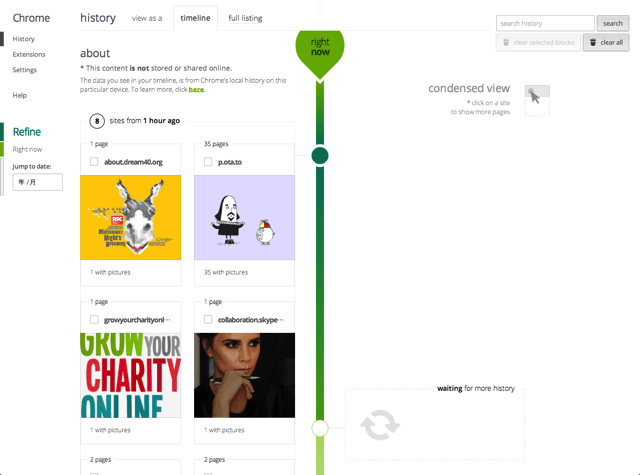Image resolution: width=640 pixels, height=475 pixels.
Task: Tick the growyourcharityonline checkbox
Action: pyautogui.click(x=94, y=319)
